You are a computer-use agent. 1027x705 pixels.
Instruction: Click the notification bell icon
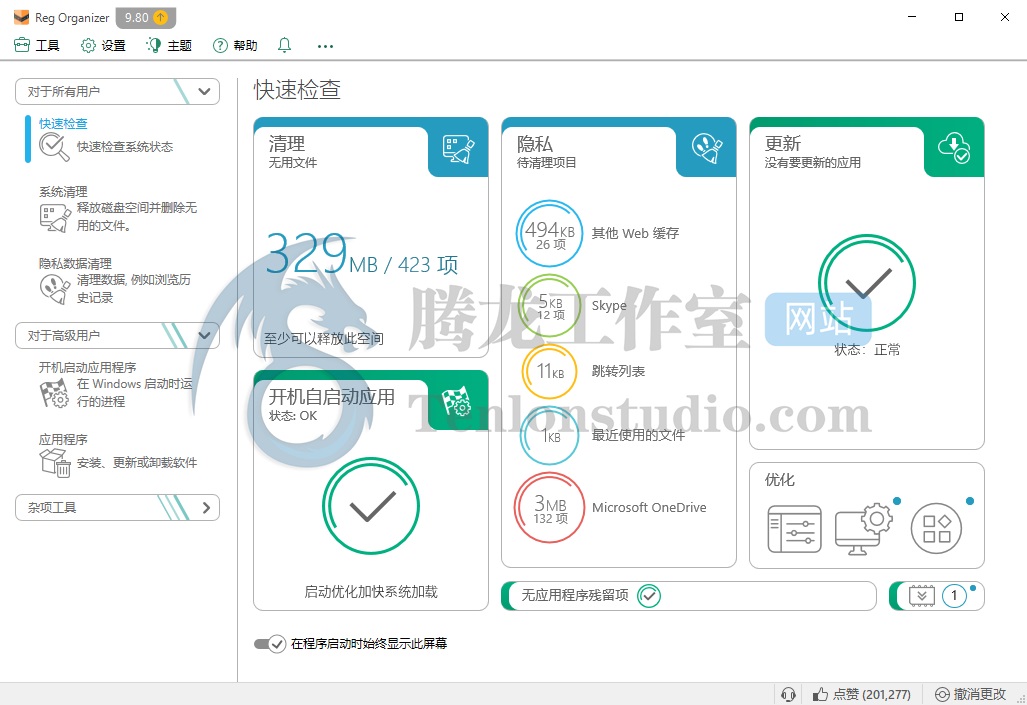[285, 45]
